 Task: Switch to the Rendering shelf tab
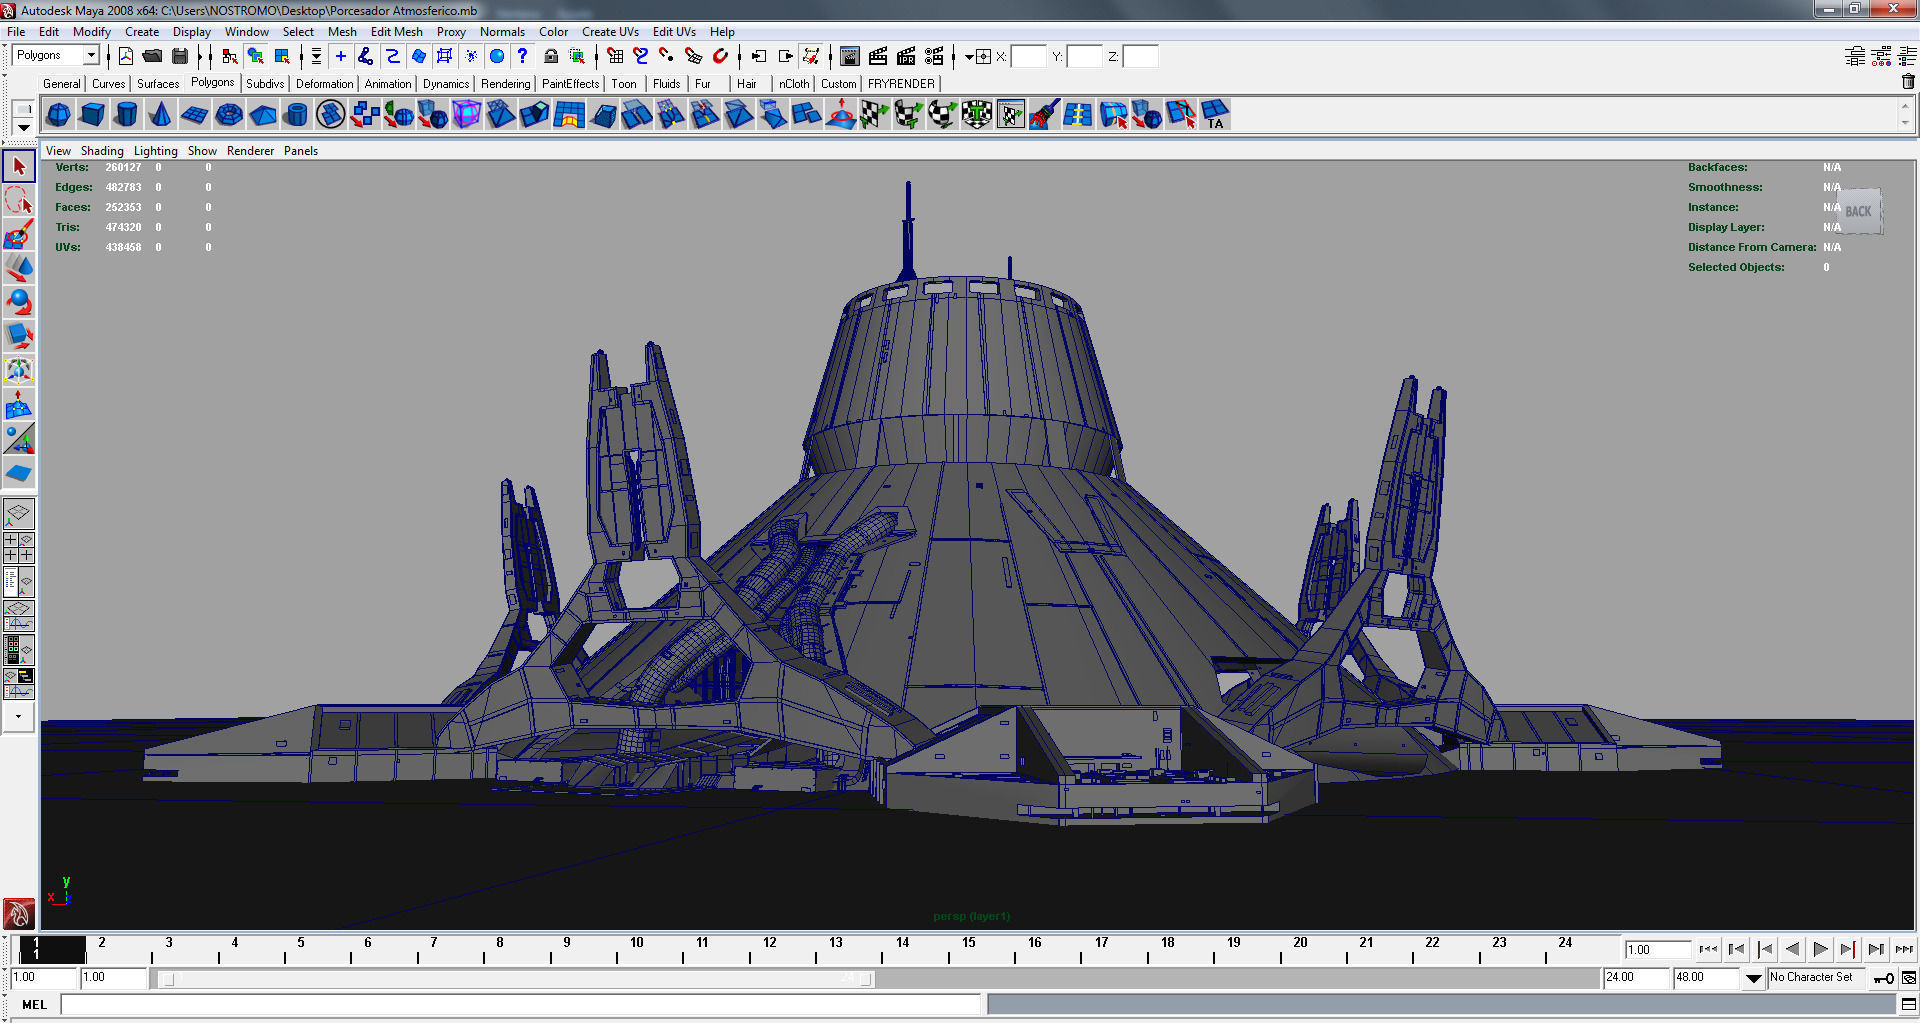(505, 84)
